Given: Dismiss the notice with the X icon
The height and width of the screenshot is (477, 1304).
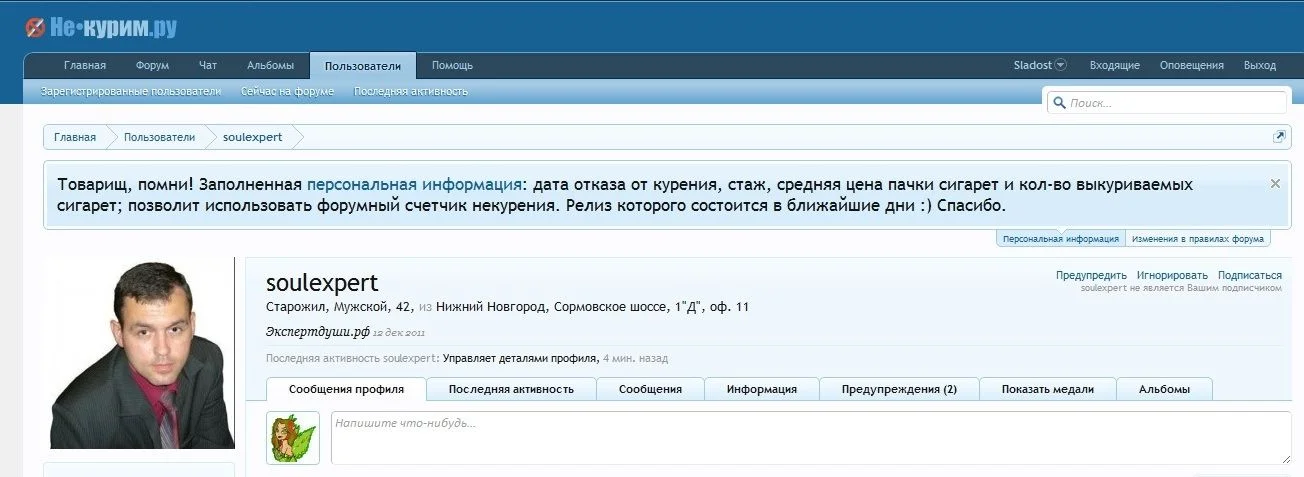Looking at the screenshot, I should pos(1275,184).
